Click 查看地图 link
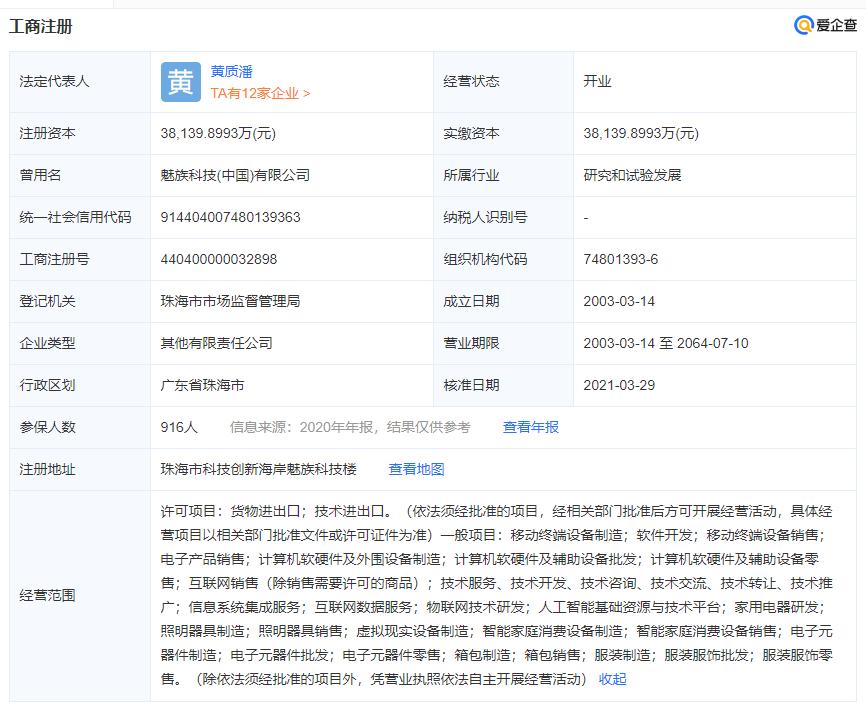Screen dimensions: 866x707 point(416,469)
